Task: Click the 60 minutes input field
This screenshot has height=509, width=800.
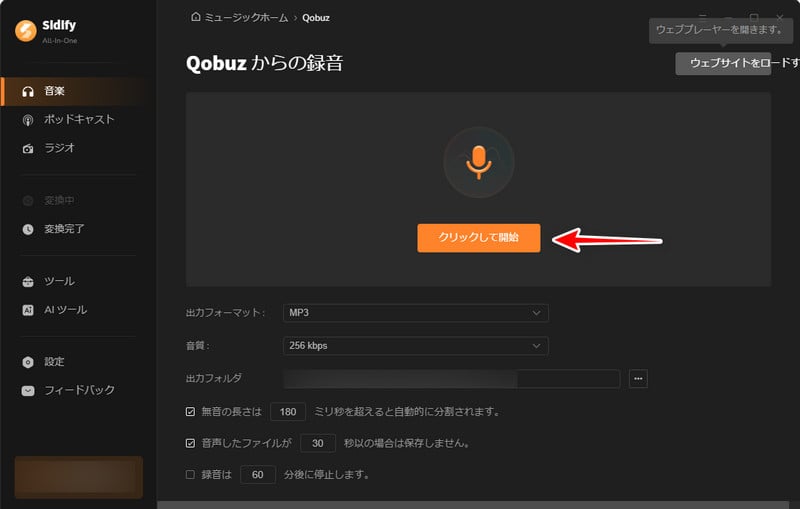Action: point(258,475)
